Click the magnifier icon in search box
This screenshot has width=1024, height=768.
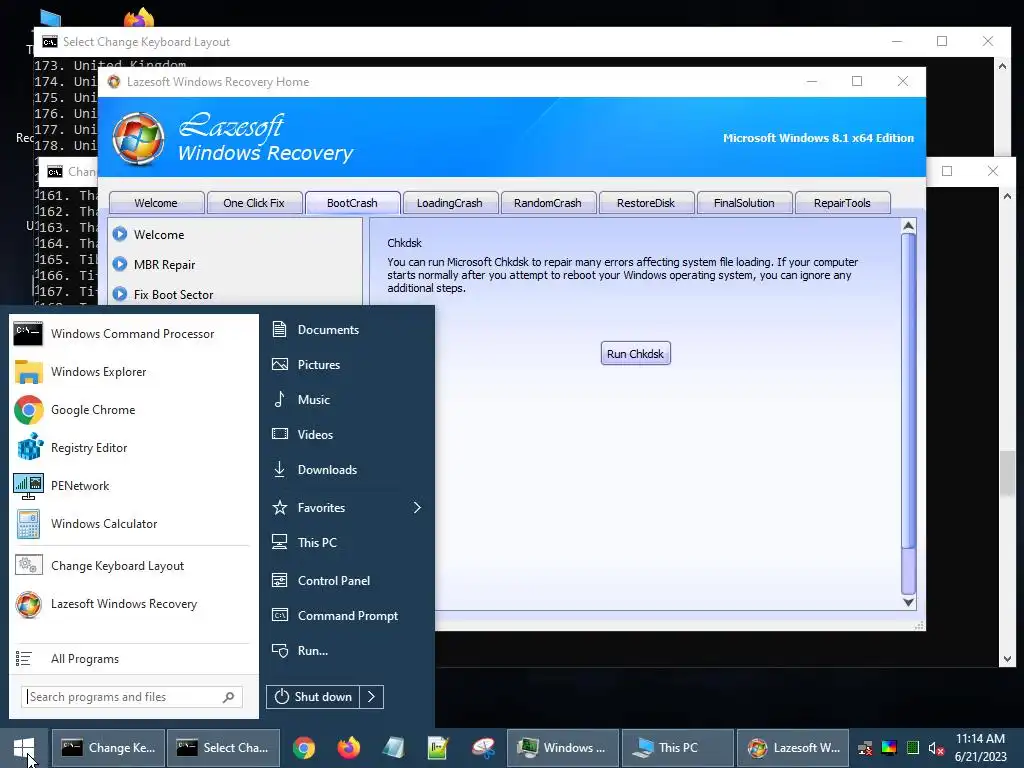[x=229, y=697]
